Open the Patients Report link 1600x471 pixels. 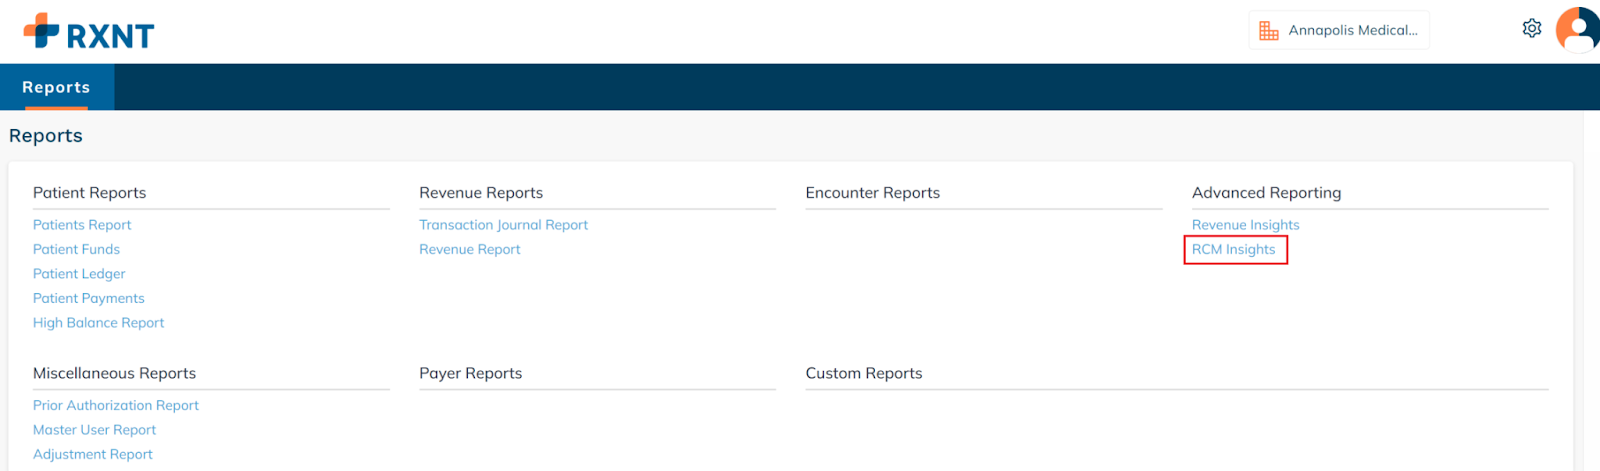tap(82, 225)
